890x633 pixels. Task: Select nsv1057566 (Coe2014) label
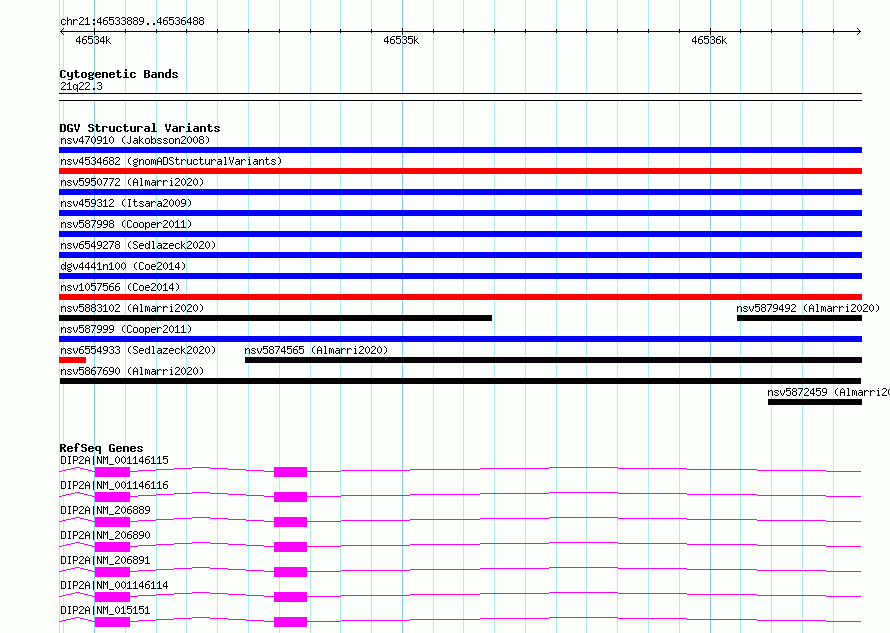coord(120,287)
